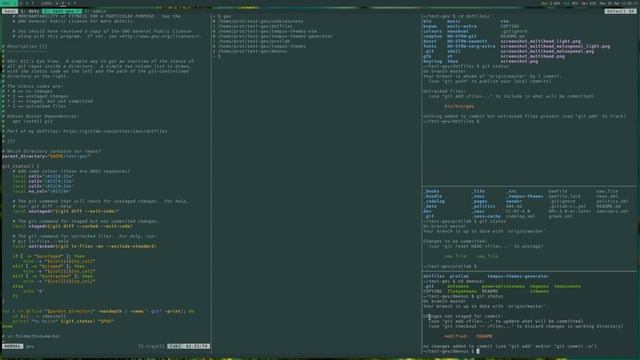
Task: Click the '~/test-gev/dotfiles $' empty prompt
Action: 451,121
